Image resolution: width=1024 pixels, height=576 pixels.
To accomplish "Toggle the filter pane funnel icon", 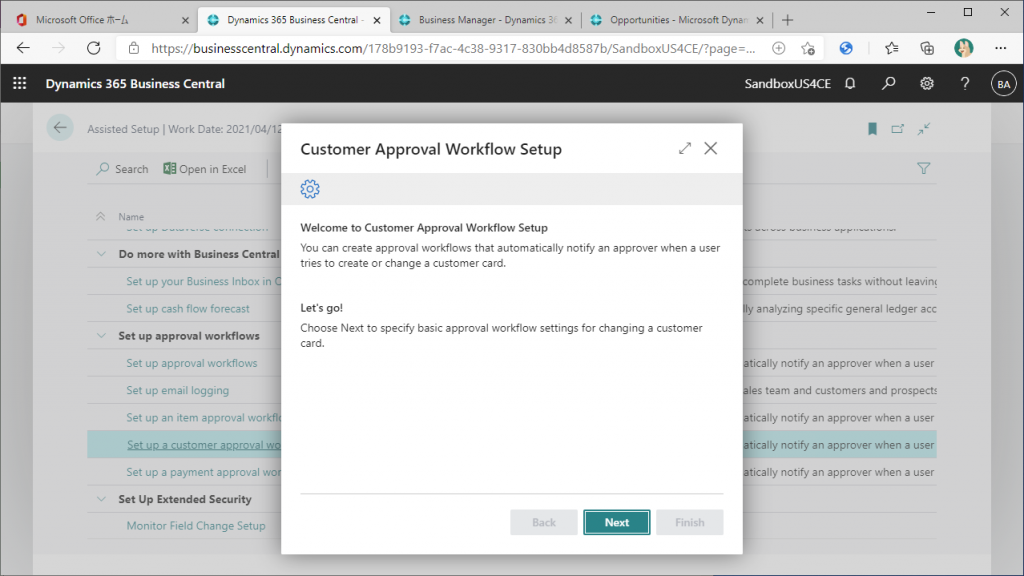I will 923,168.
